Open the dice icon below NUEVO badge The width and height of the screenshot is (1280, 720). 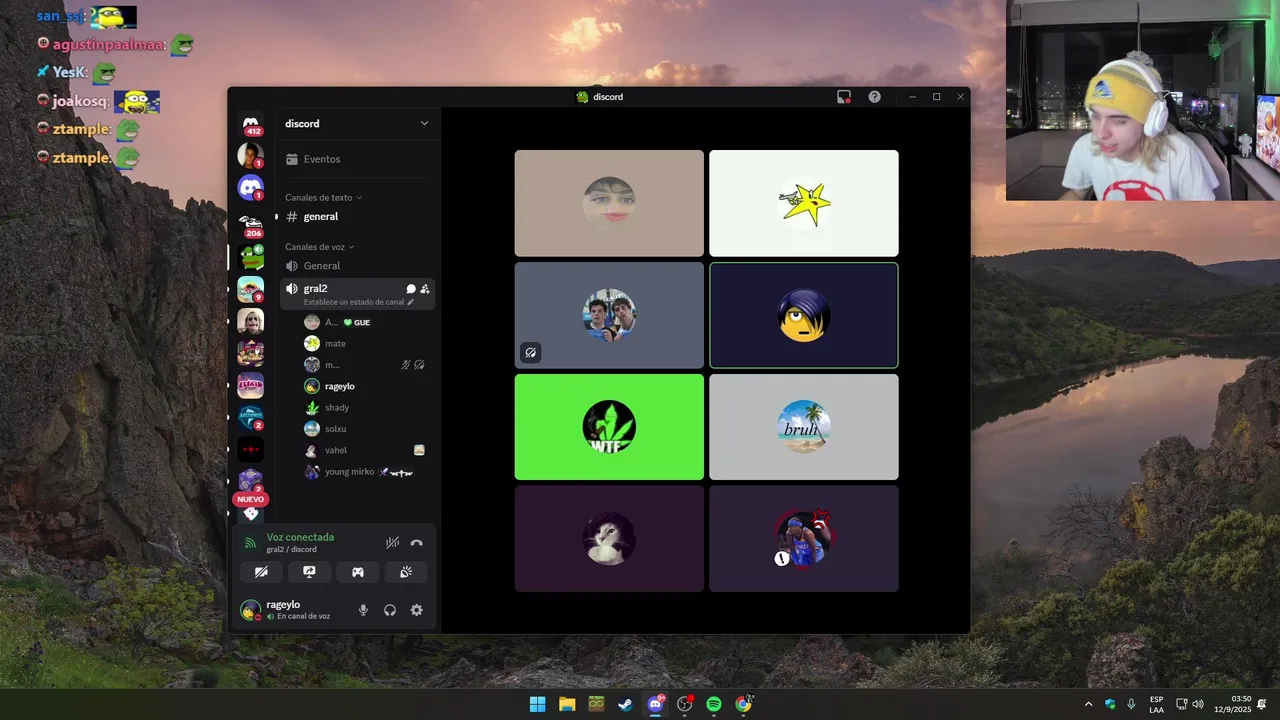(251, 514)
